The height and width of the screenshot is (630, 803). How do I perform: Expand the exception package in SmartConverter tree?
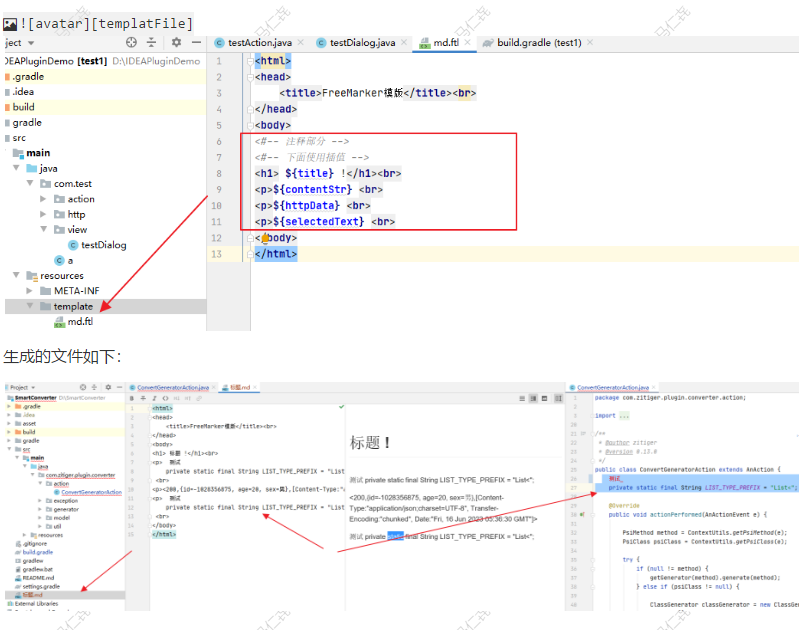[x=40, y=501]
